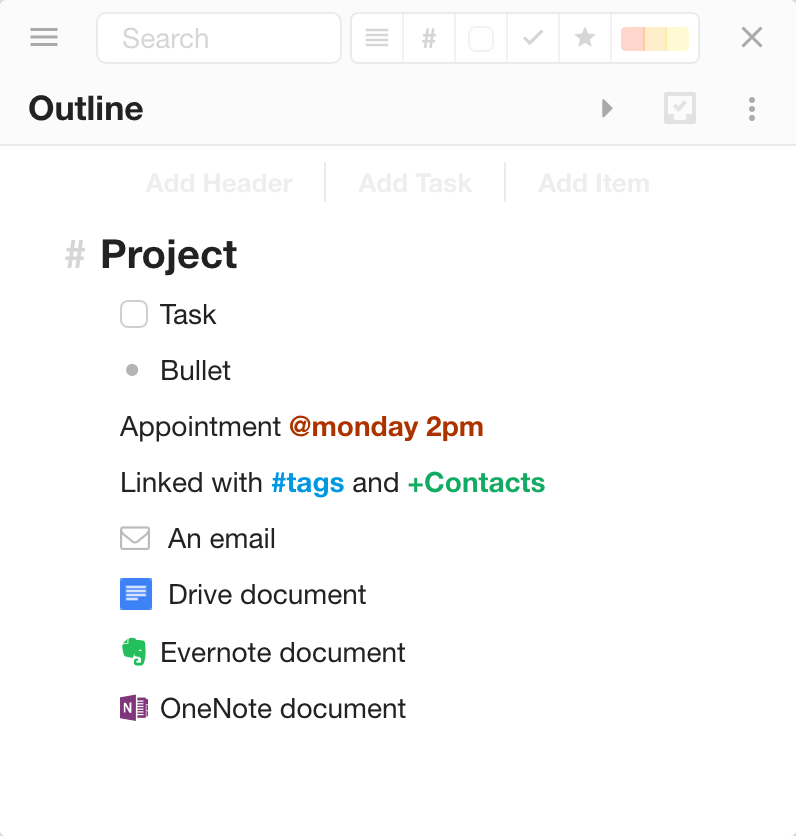
Task: Pick the red-yellow color highlight swatch
Action: tap(655, 39)
